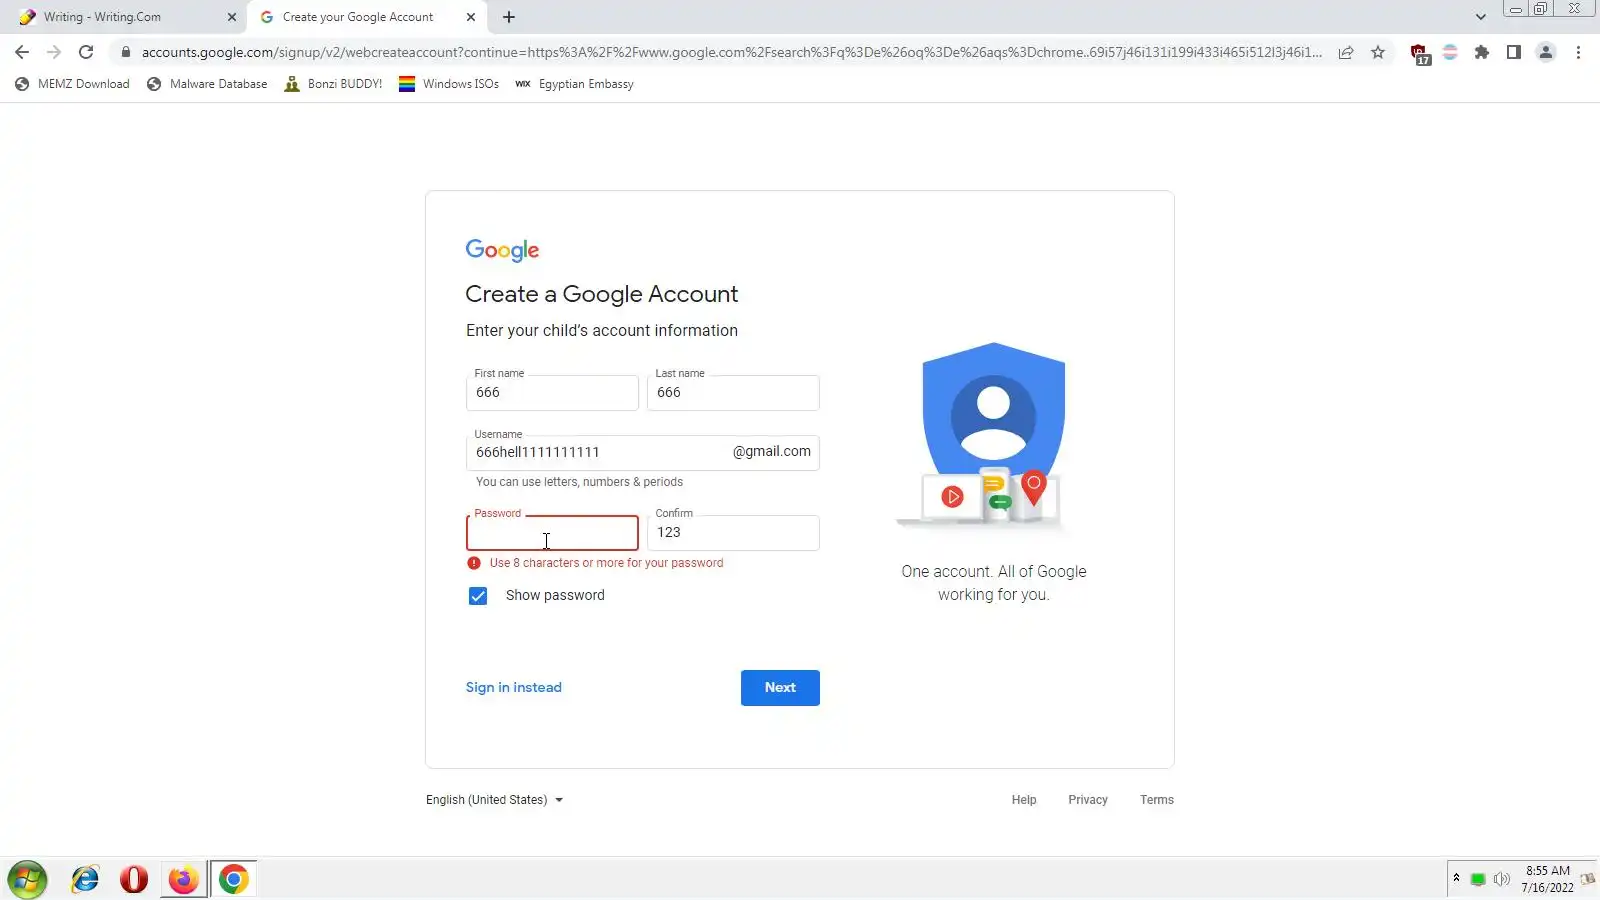Click the Last name field
This screenshot has height=900, width=1600.
click(733, 393)
